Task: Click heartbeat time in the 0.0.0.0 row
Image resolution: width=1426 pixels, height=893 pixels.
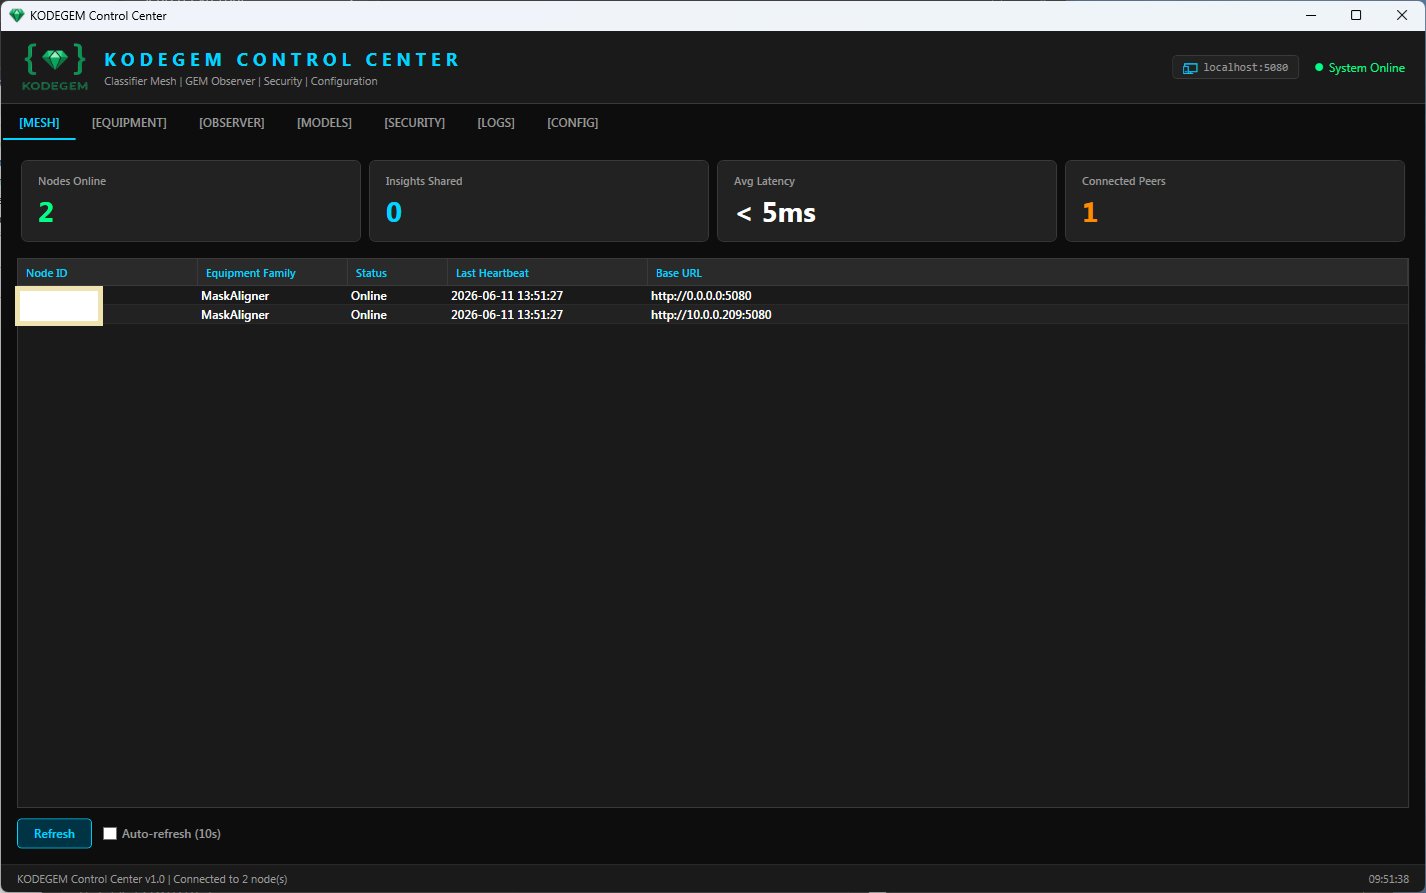Action: tap(507, 296)
